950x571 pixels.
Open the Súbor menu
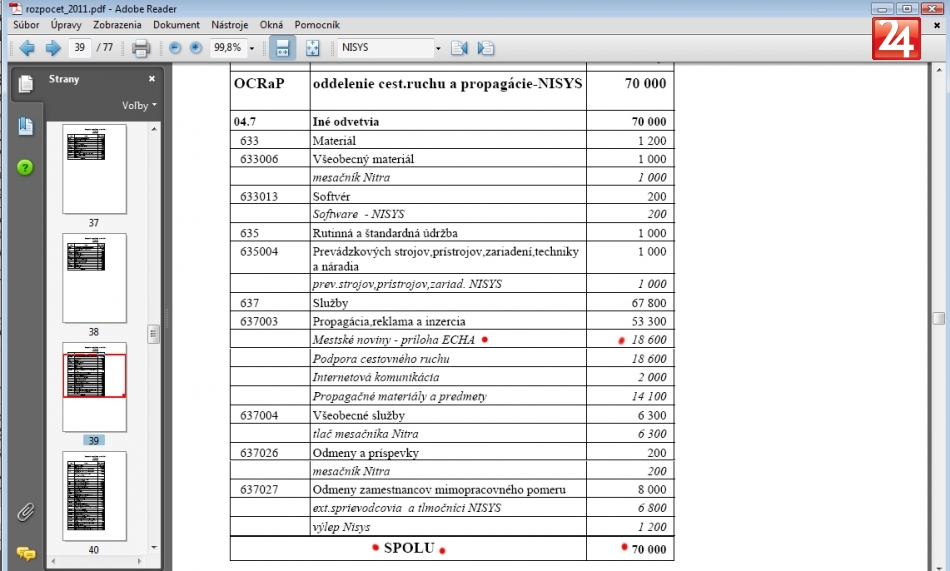pyautogui.click(x=26, y=24)
